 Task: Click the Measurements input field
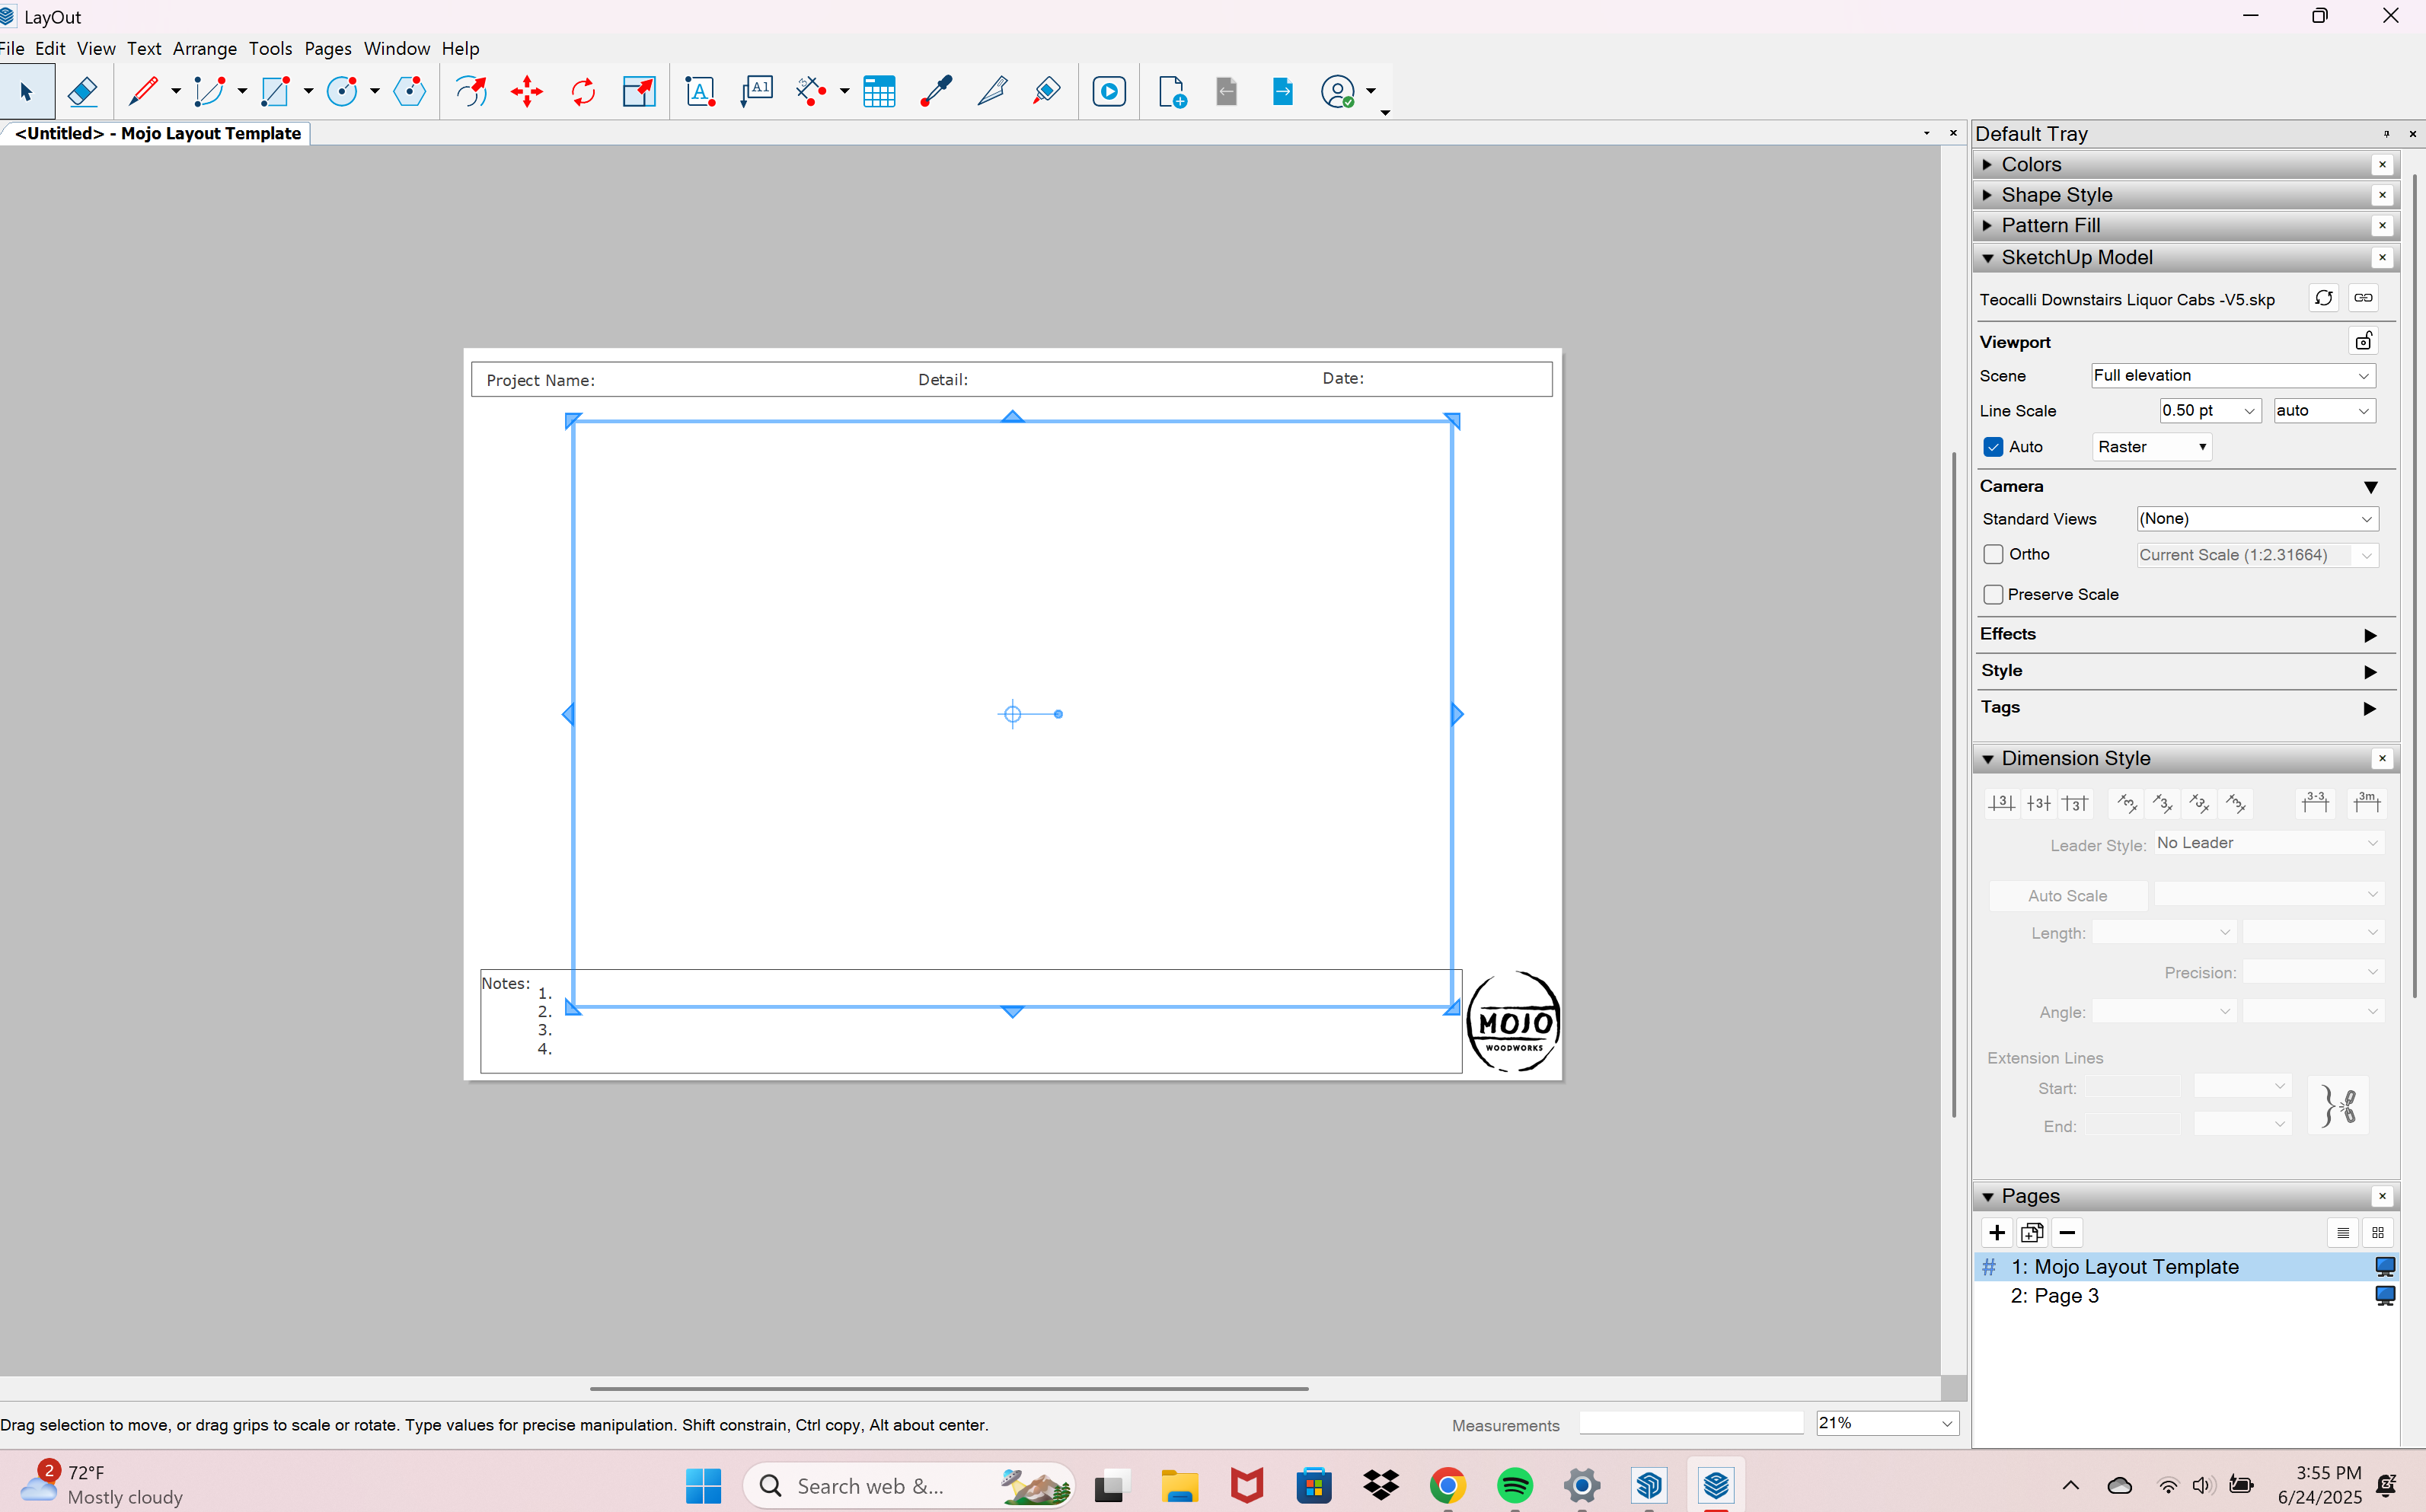(x=1691, y=1423)
